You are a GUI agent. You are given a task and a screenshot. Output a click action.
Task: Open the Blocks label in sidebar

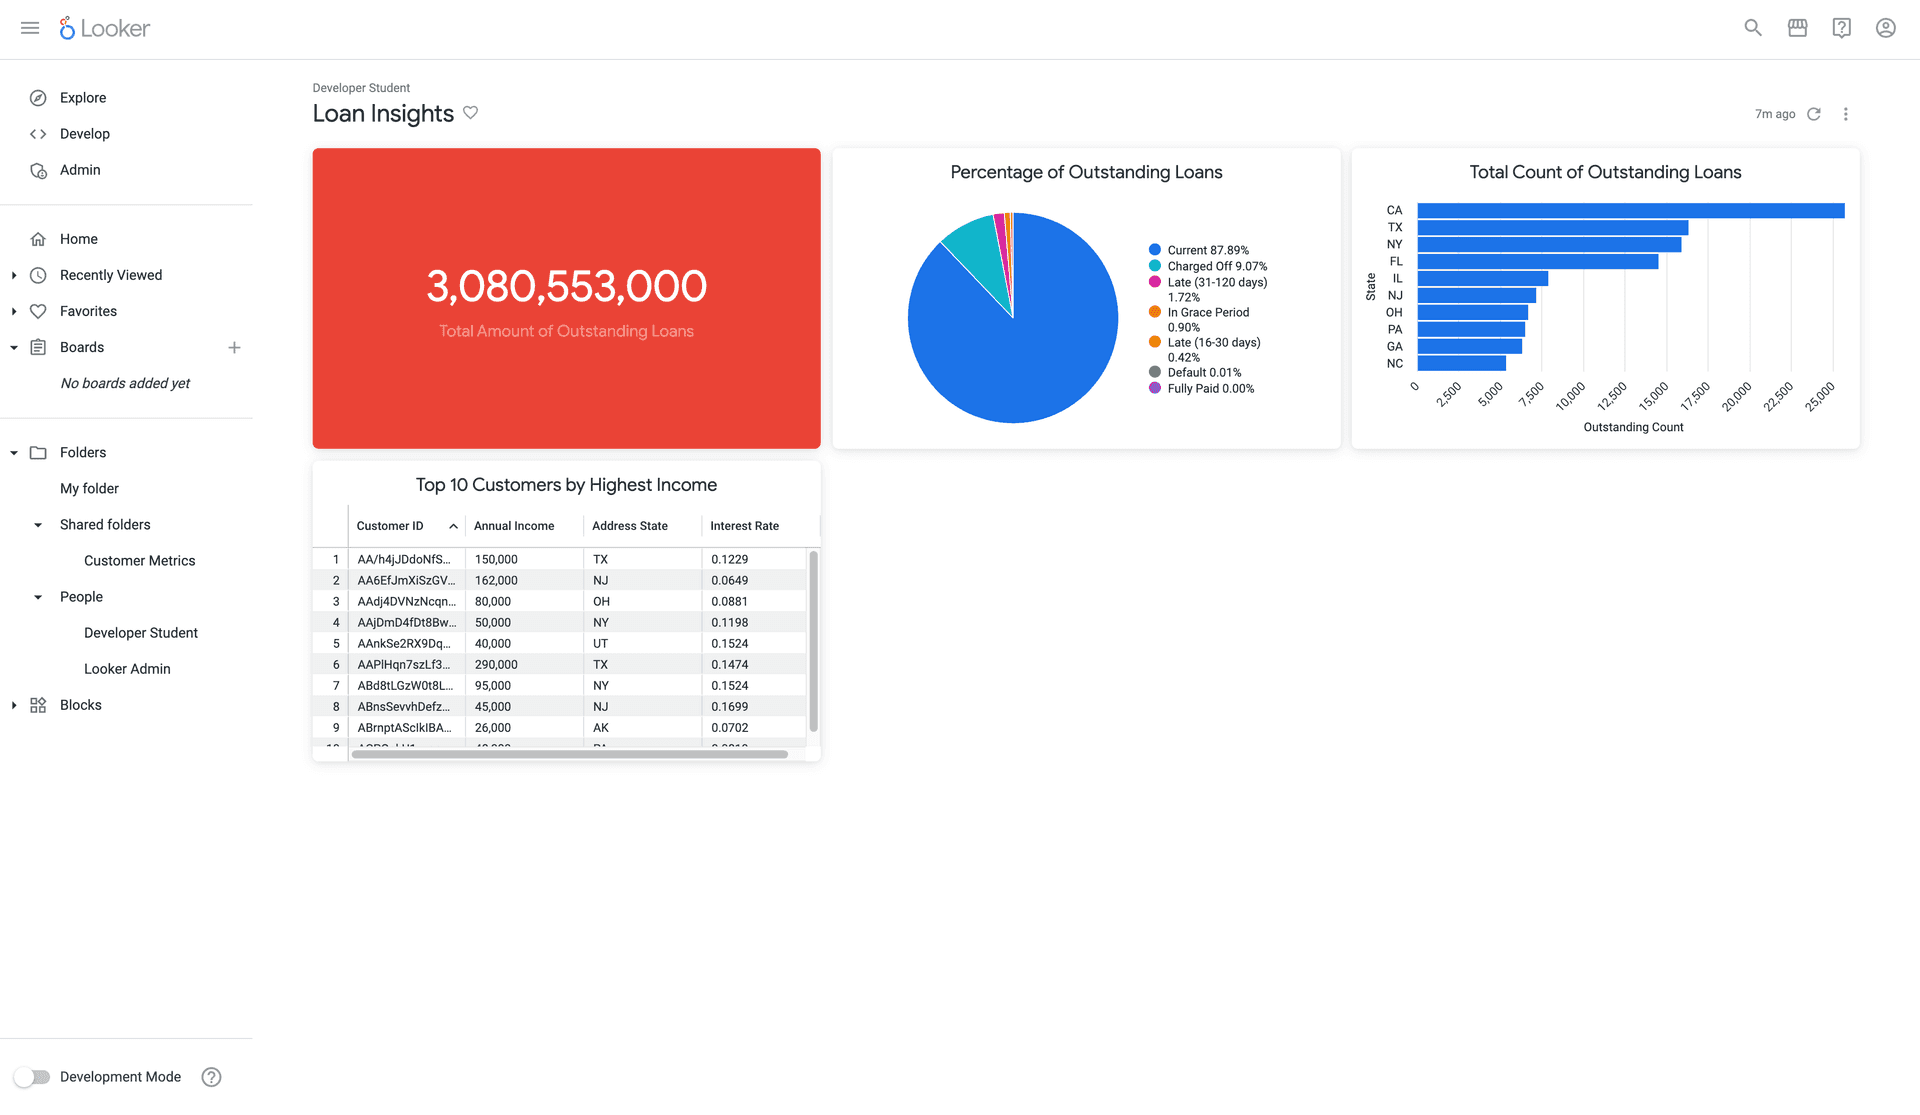[81, 705]
